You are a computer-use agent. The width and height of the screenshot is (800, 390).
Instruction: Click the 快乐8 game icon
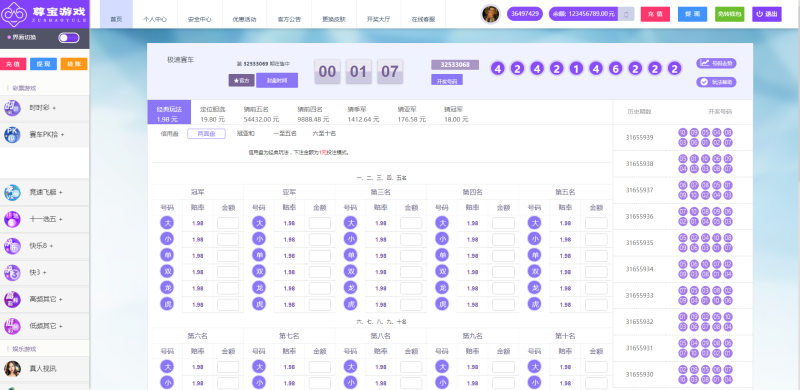[12, 246]
